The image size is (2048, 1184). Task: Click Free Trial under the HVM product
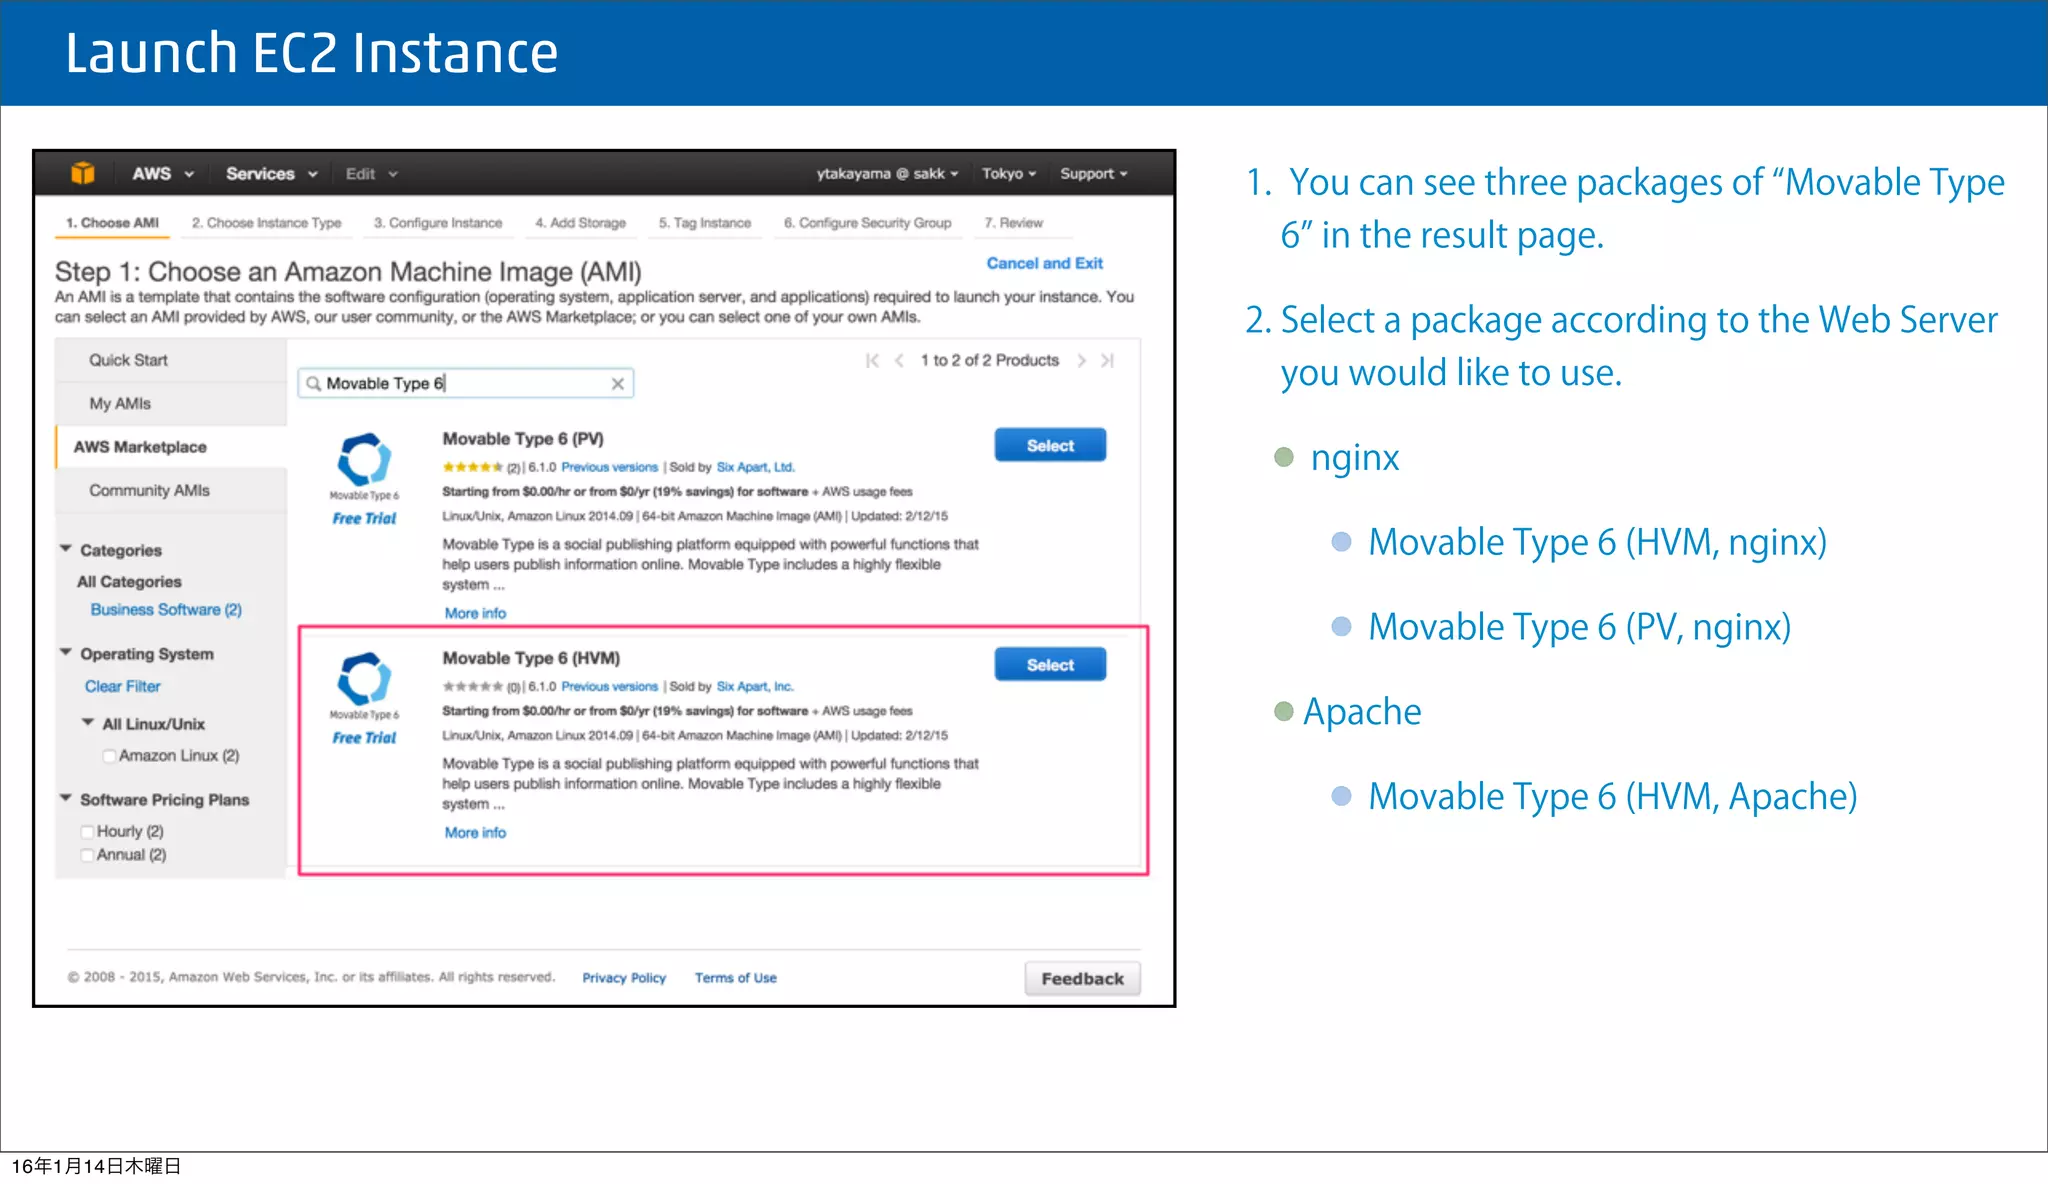click(x=364, y=737)
